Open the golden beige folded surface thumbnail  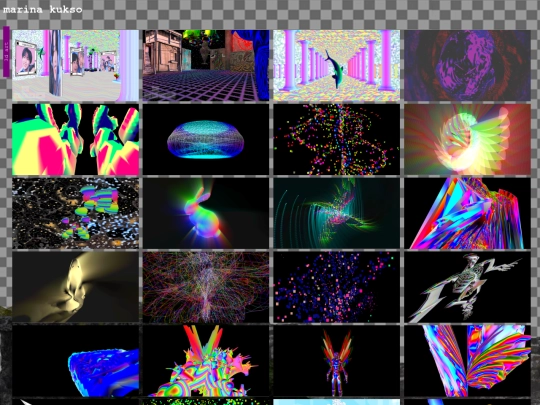75,287
